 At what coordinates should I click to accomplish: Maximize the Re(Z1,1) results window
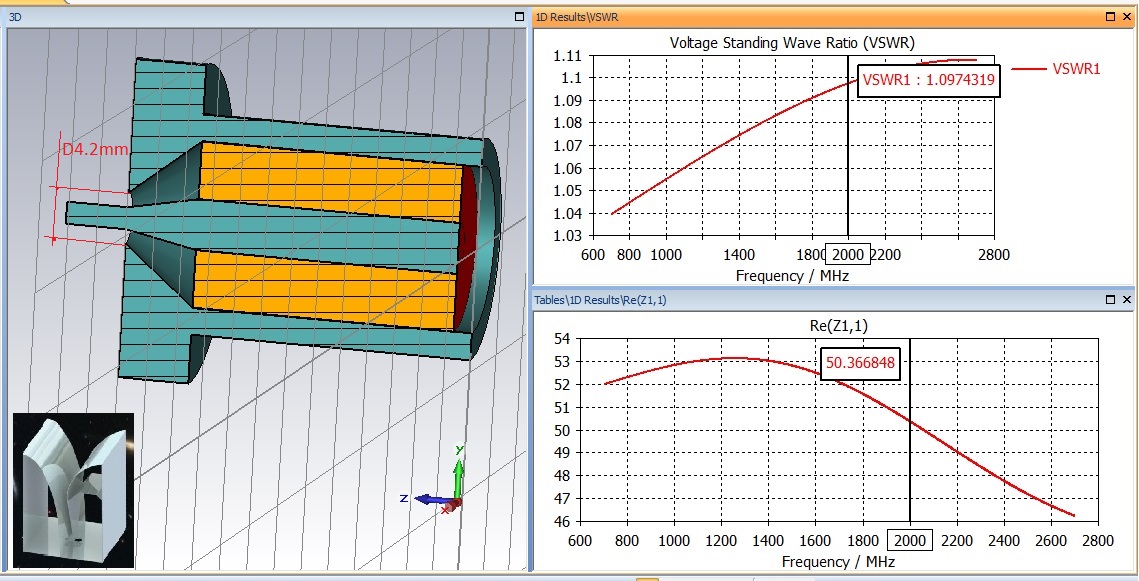click(x=1111, y=299)
